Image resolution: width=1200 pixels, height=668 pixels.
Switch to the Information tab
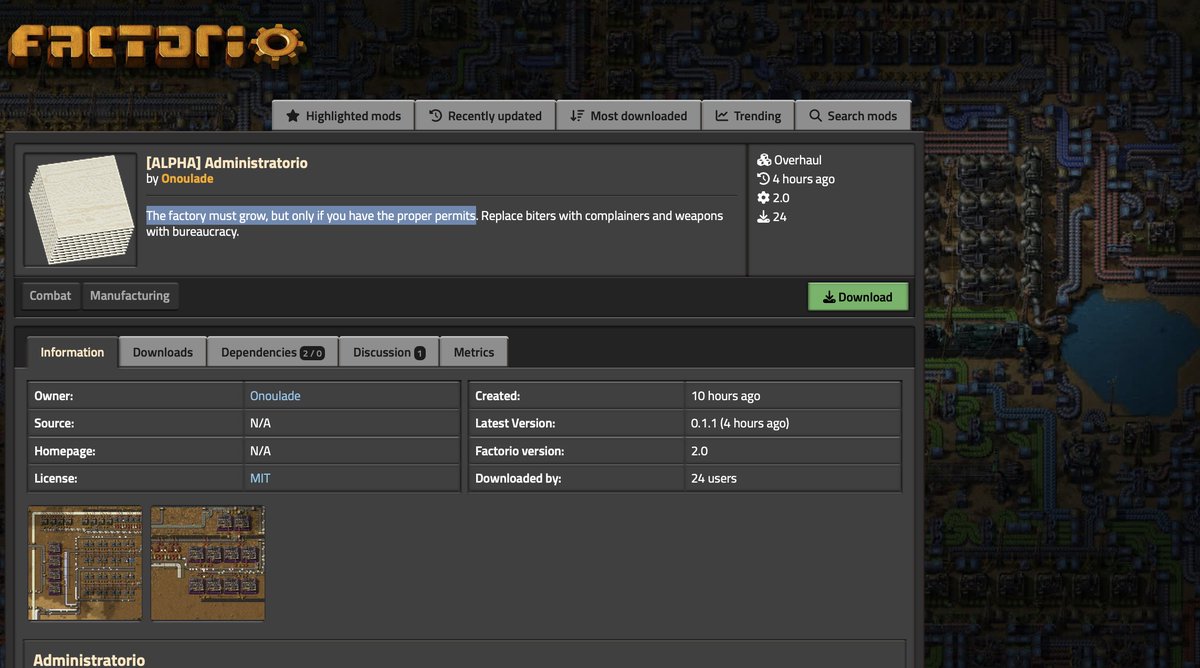[72, 352]
